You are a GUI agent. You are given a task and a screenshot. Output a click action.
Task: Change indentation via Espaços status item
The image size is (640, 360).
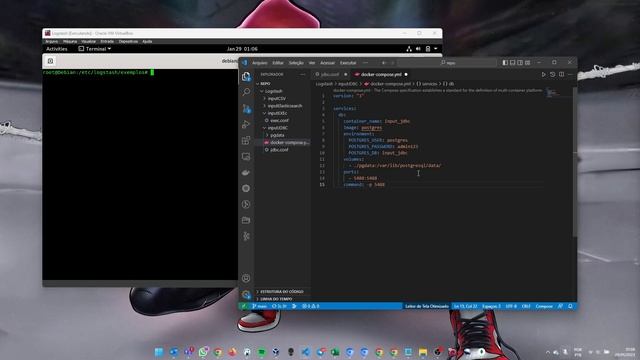491,306
